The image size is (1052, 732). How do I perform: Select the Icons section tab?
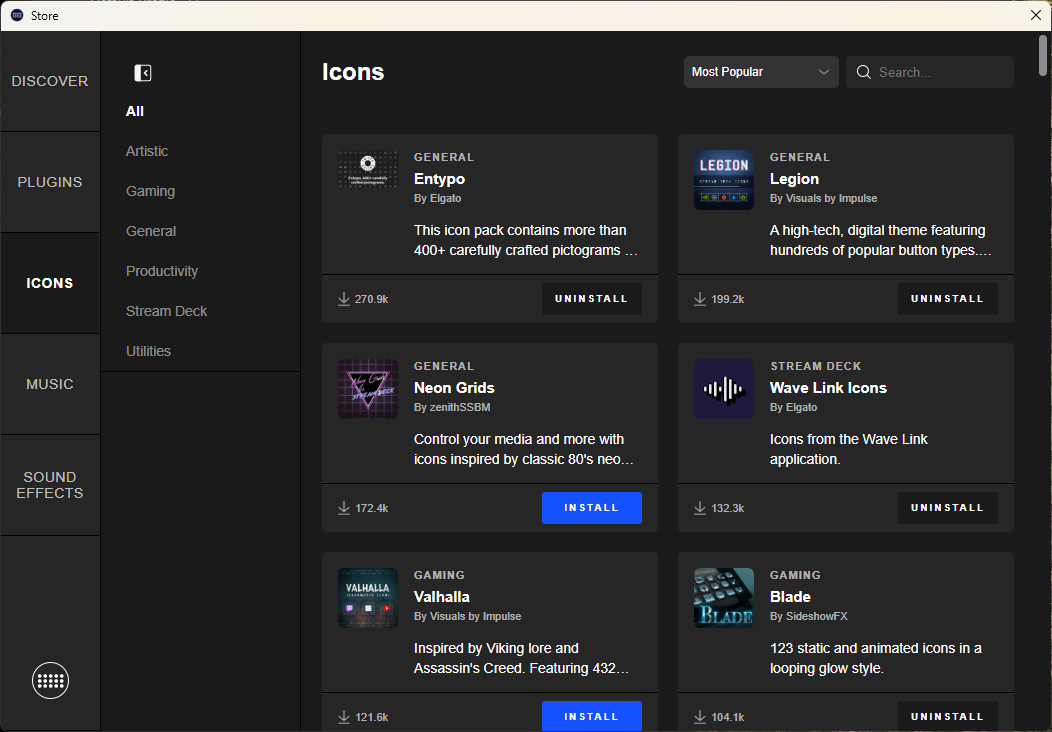[50, 283]
